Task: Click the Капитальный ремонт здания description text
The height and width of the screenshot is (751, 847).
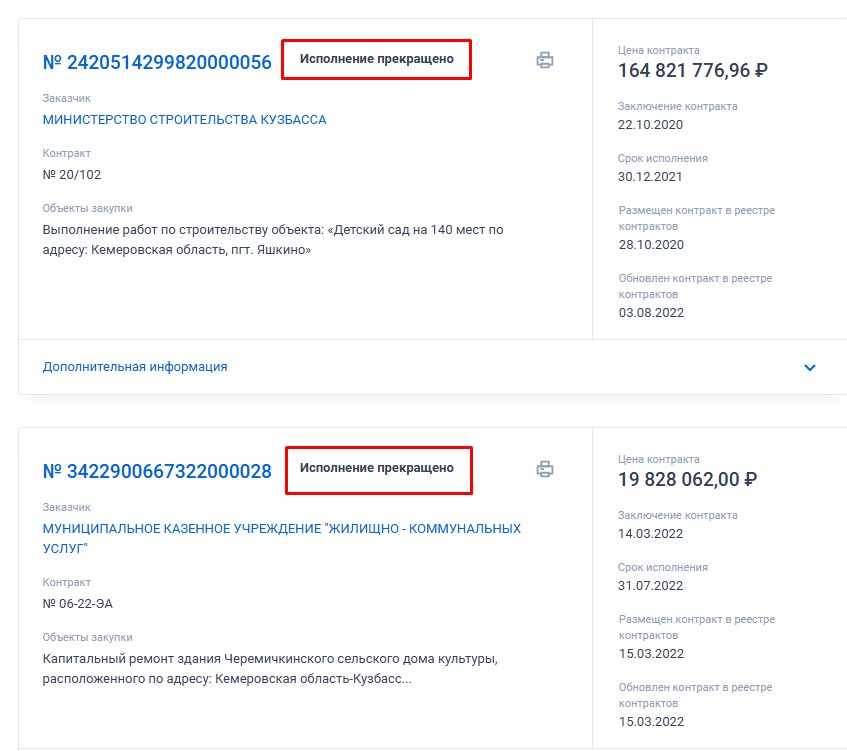Action: point(270,669)
